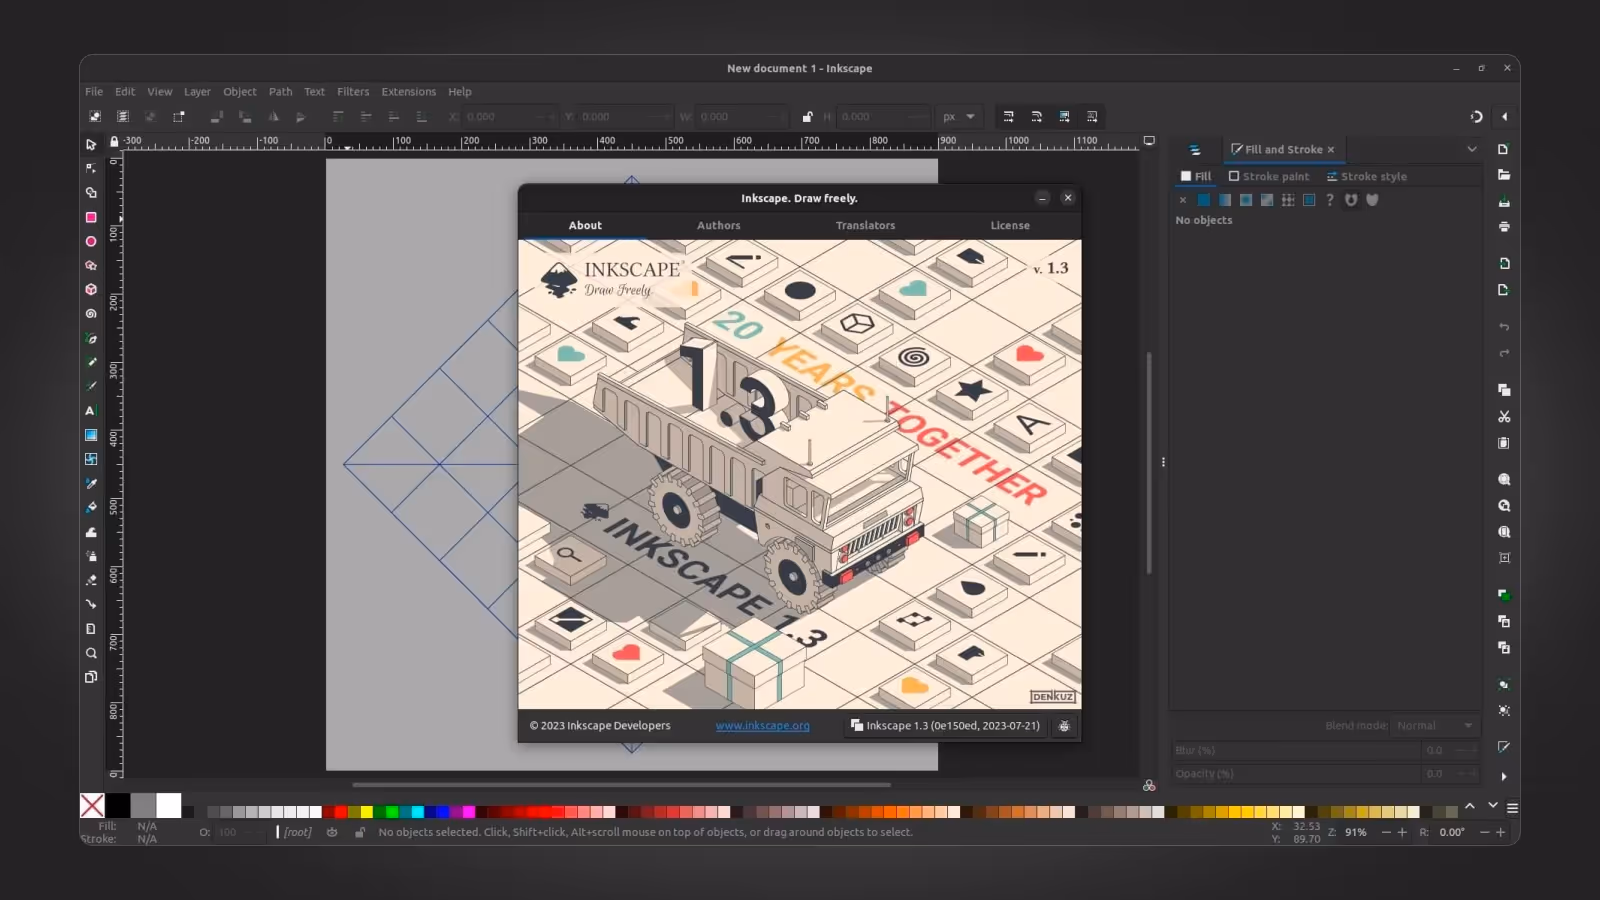Toggle move patterns with objects
The width and height of the screenshot is (1600, 900).
click(x=1092, y=117)
